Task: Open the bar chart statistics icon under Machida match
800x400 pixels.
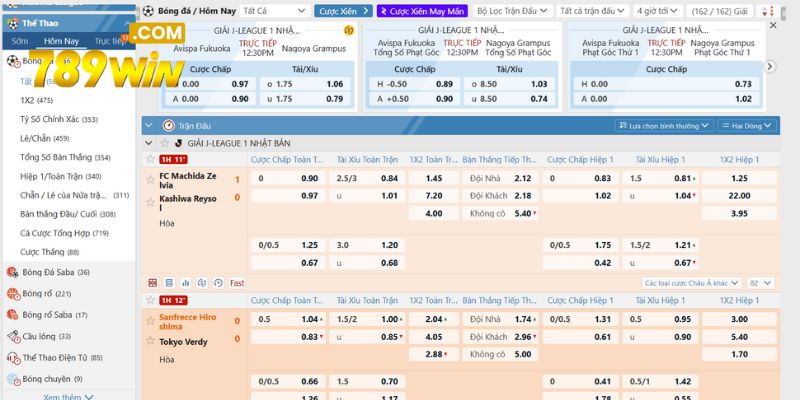Action: (186, 283)
